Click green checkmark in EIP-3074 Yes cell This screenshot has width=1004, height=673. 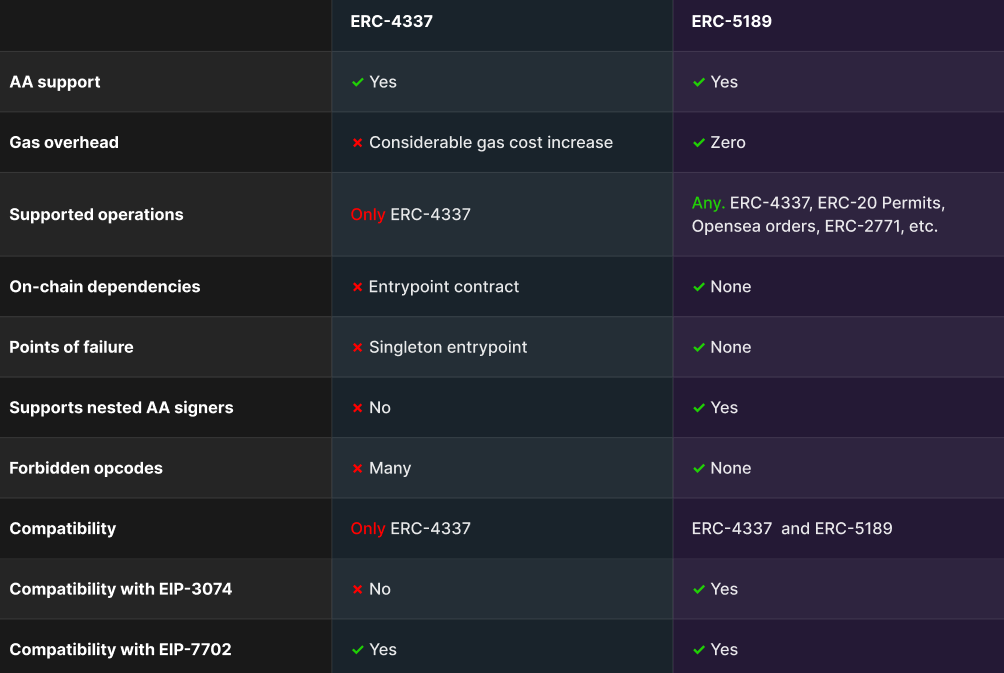699,590
